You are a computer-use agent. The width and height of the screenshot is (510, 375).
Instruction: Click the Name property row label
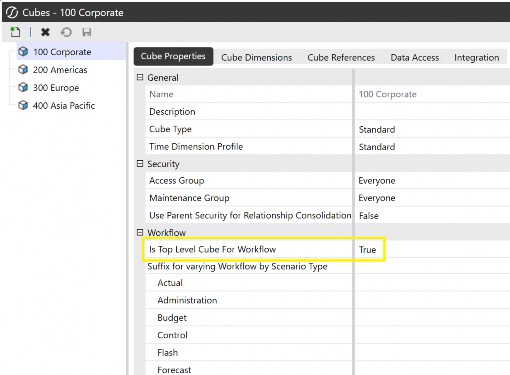(161, 94)
